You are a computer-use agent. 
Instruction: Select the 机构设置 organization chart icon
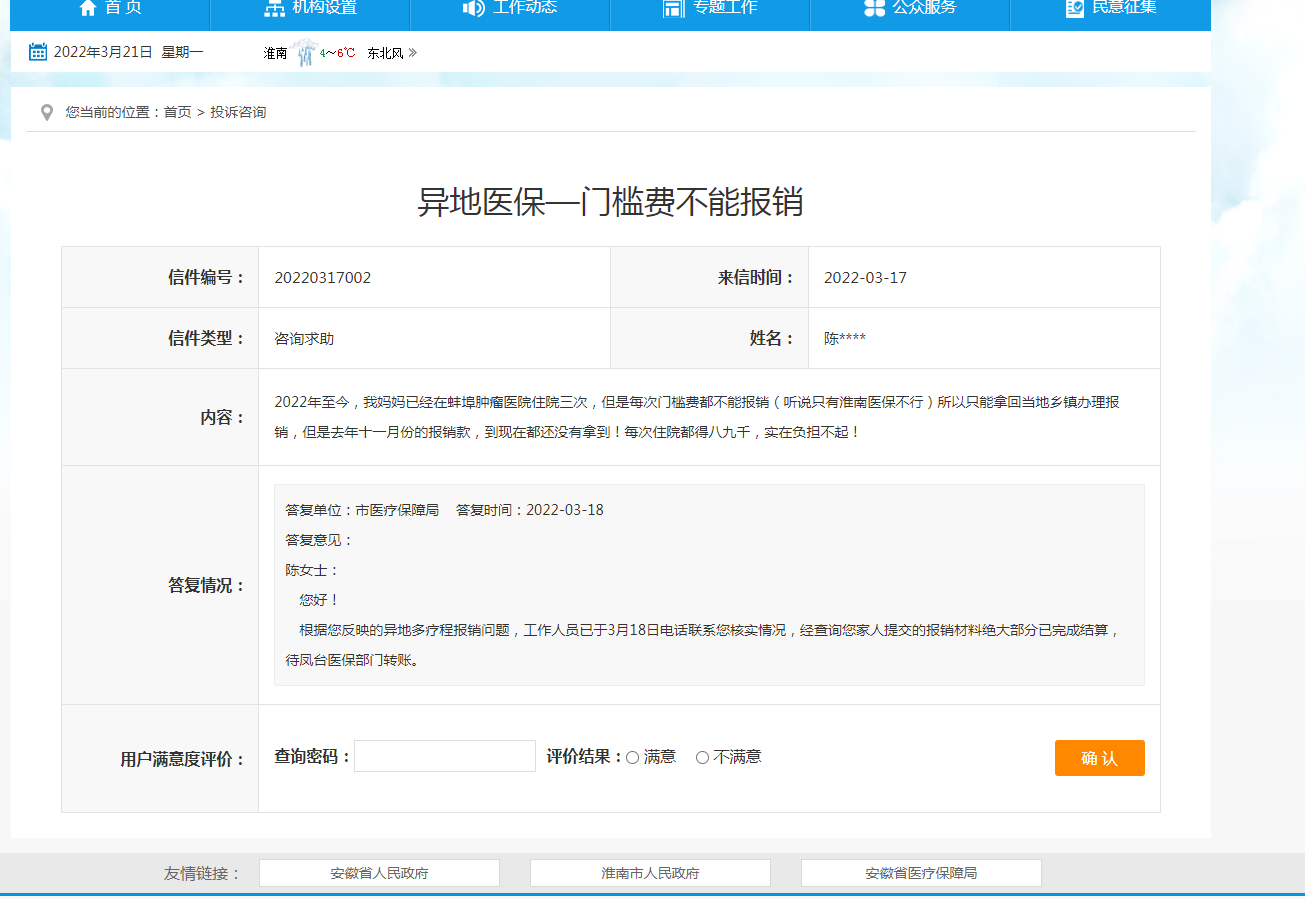coord(274,9)
